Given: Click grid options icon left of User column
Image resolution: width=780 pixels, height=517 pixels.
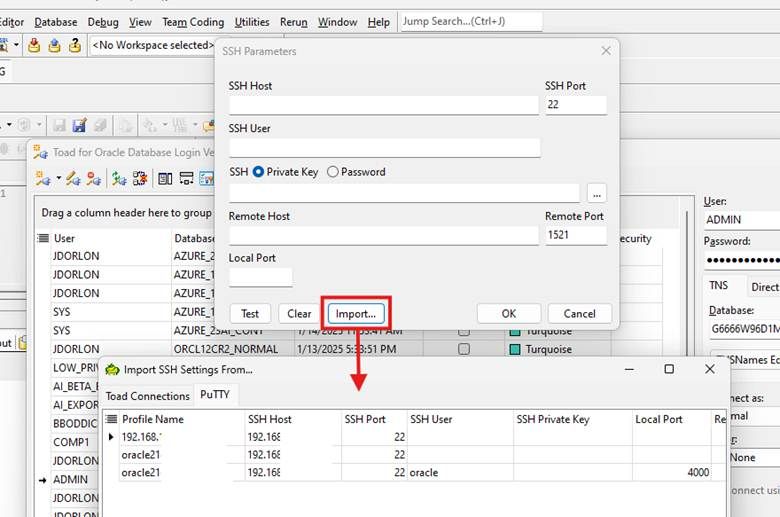Looking at the screenshot, I should (x=43, y=238).
